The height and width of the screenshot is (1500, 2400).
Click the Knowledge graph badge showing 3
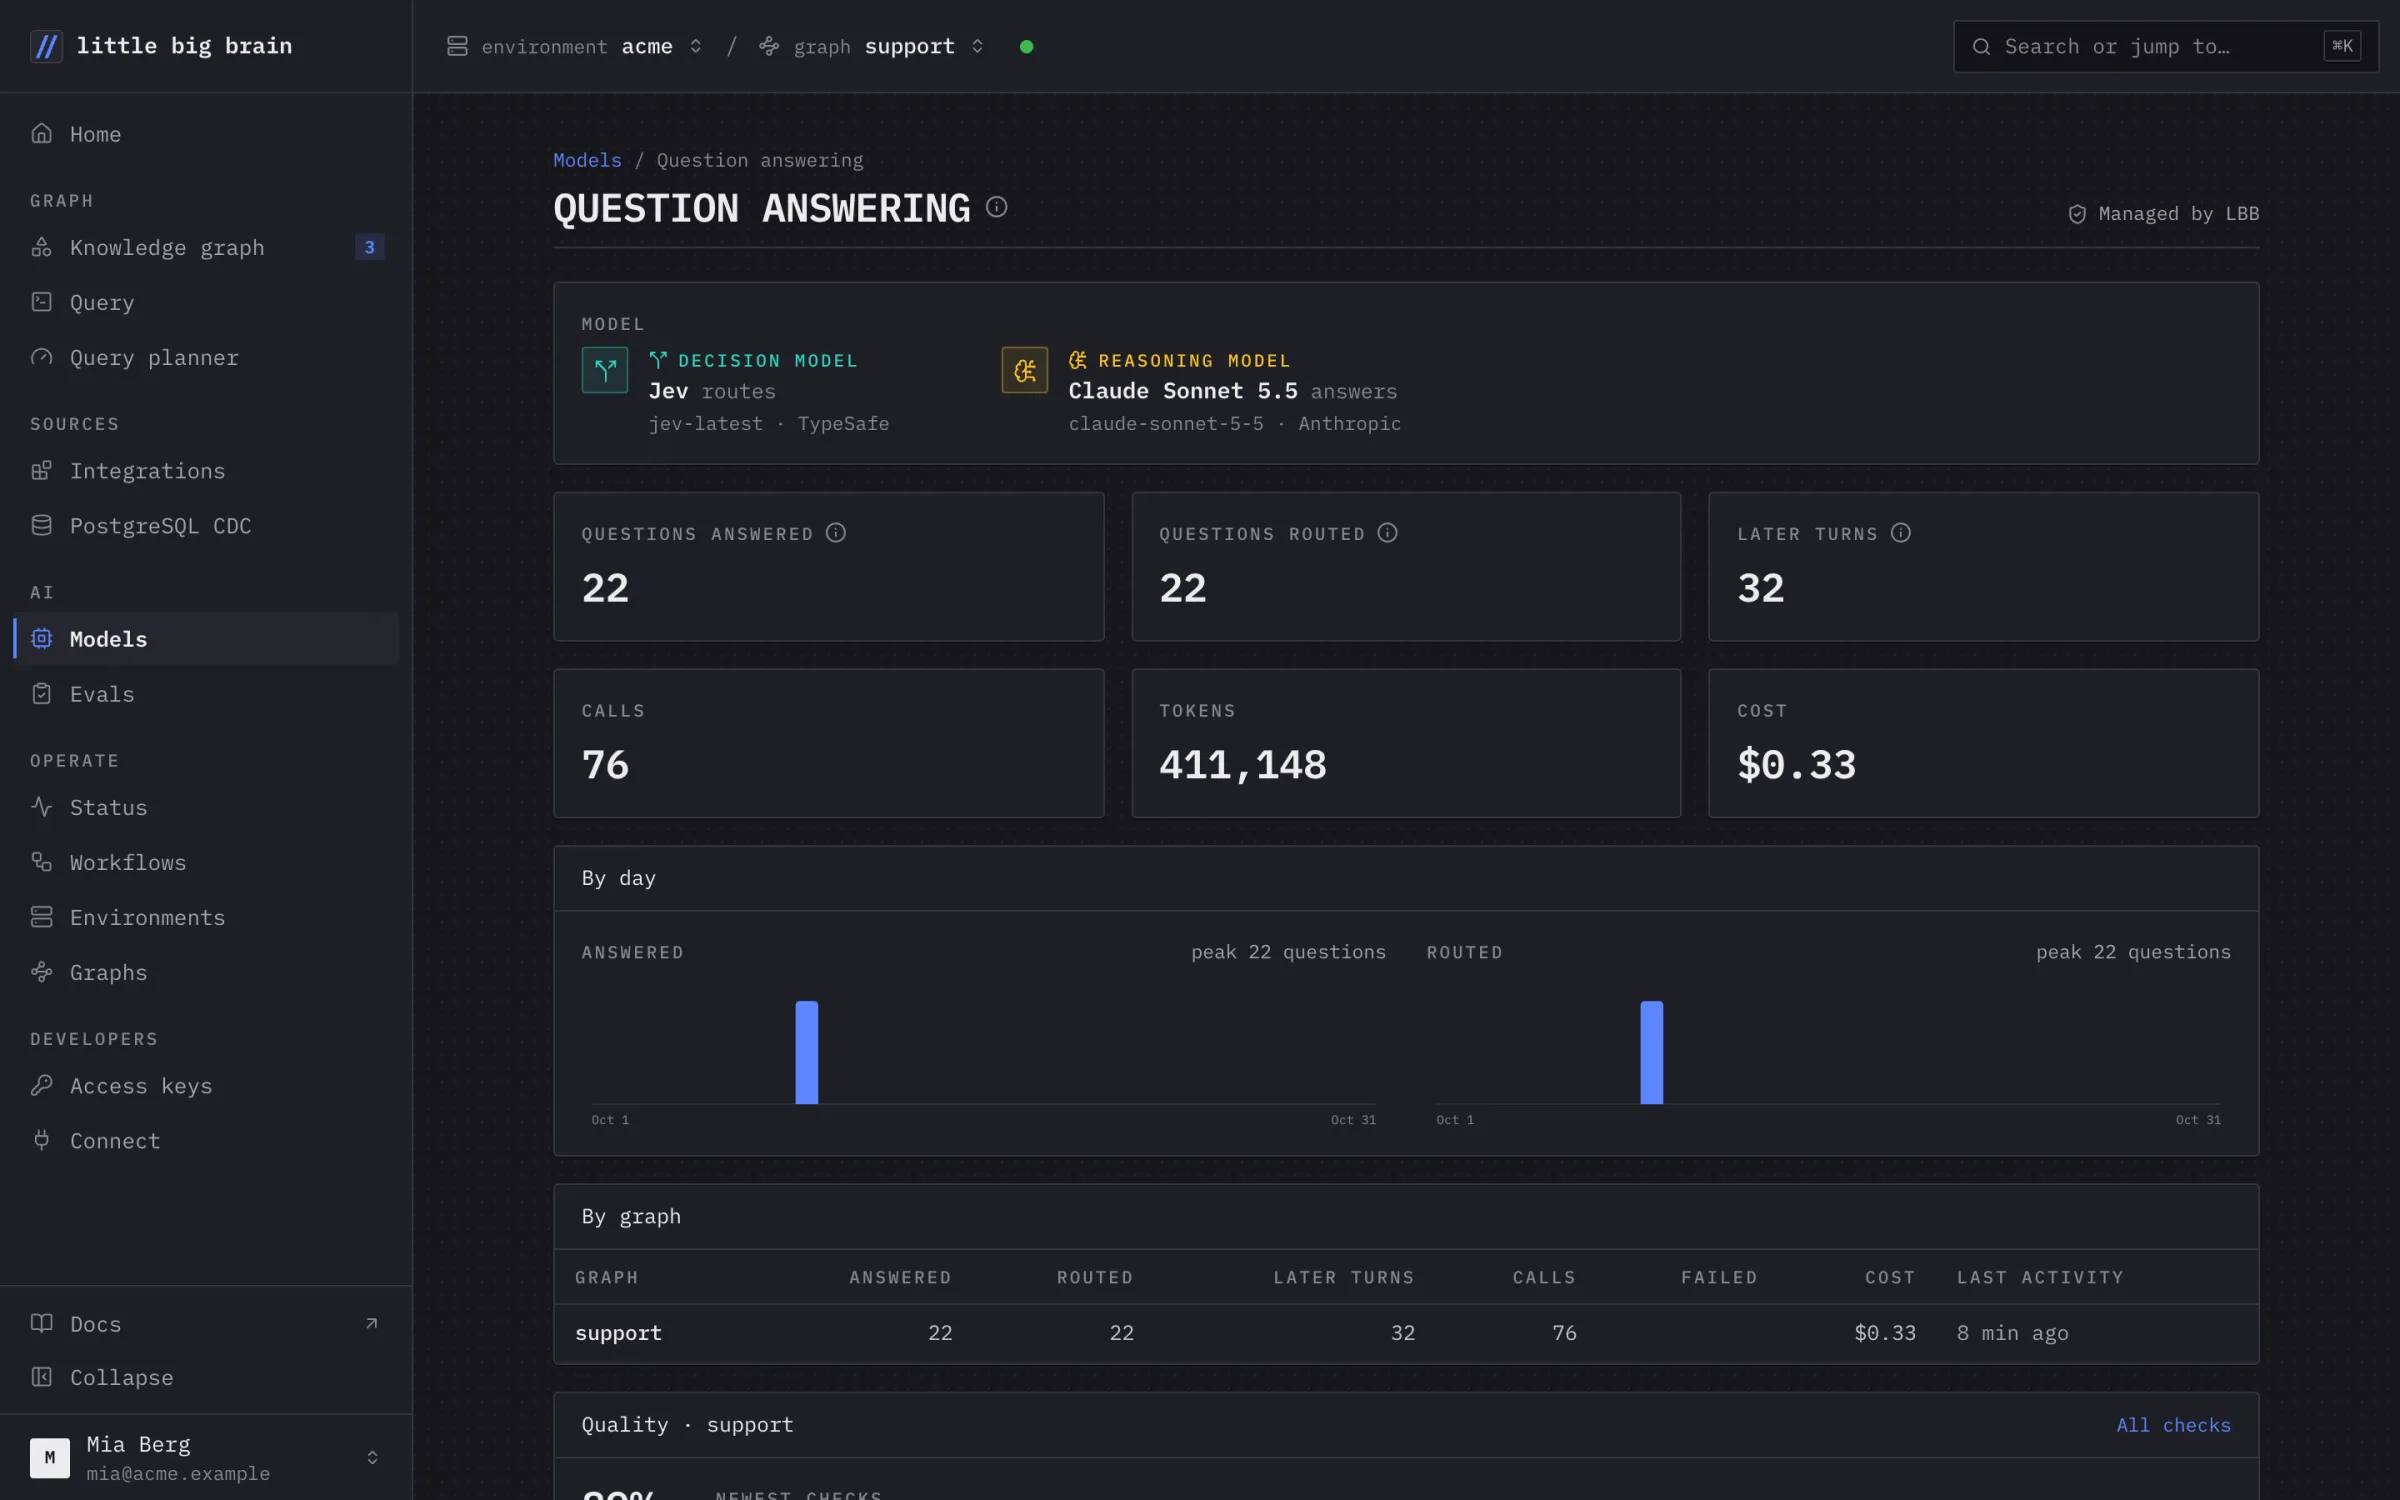(370, 247)
